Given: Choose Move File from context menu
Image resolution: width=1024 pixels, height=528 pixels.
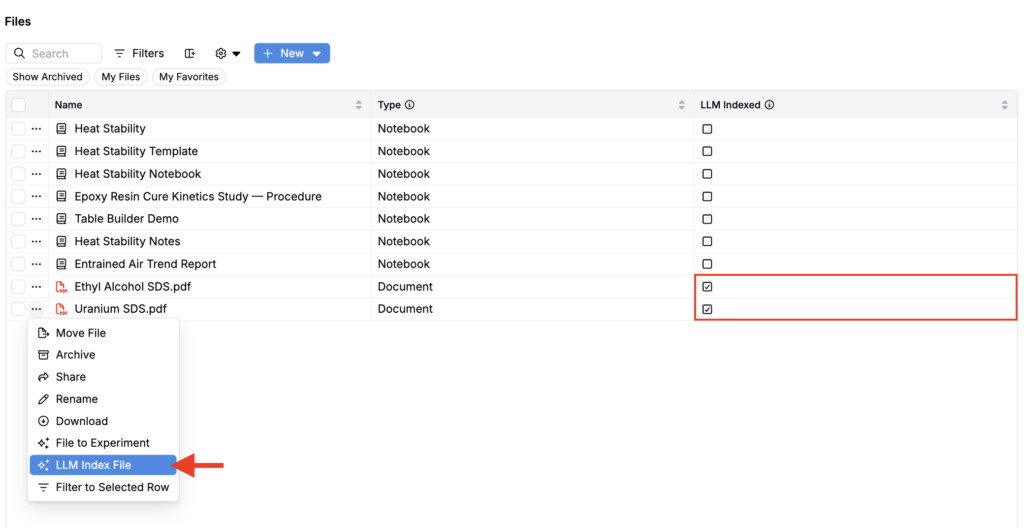Looking at the screenshot, I should pos(103,333).
